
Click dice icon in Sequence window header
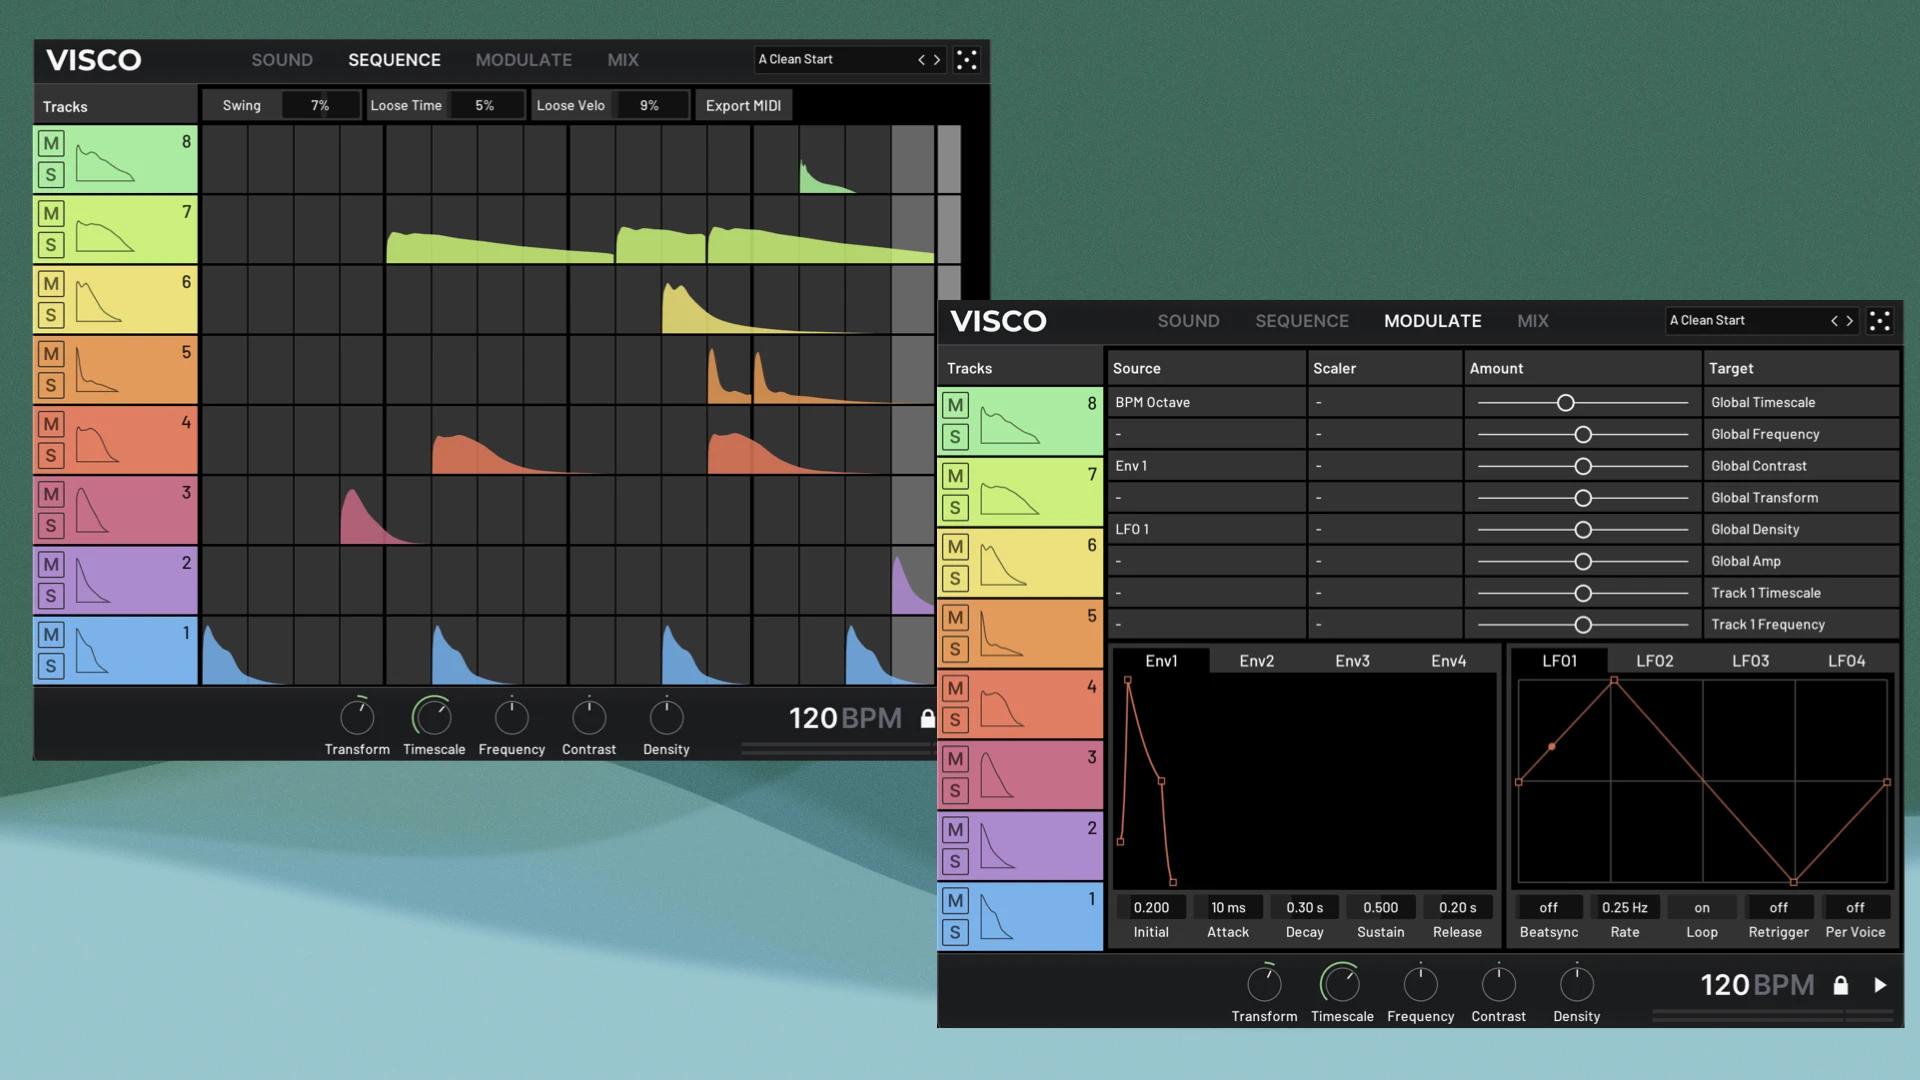[x=966, y=60]
